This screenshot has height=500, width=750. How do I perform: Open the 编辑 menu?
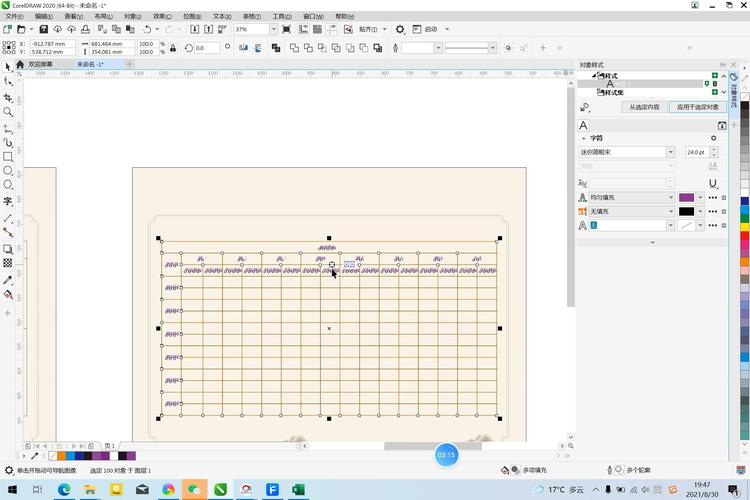coord(44,16)
